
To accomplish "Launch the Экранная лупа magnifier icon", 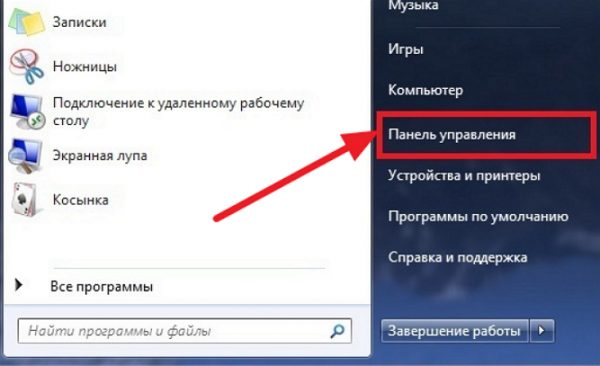I will click(26, 156).
